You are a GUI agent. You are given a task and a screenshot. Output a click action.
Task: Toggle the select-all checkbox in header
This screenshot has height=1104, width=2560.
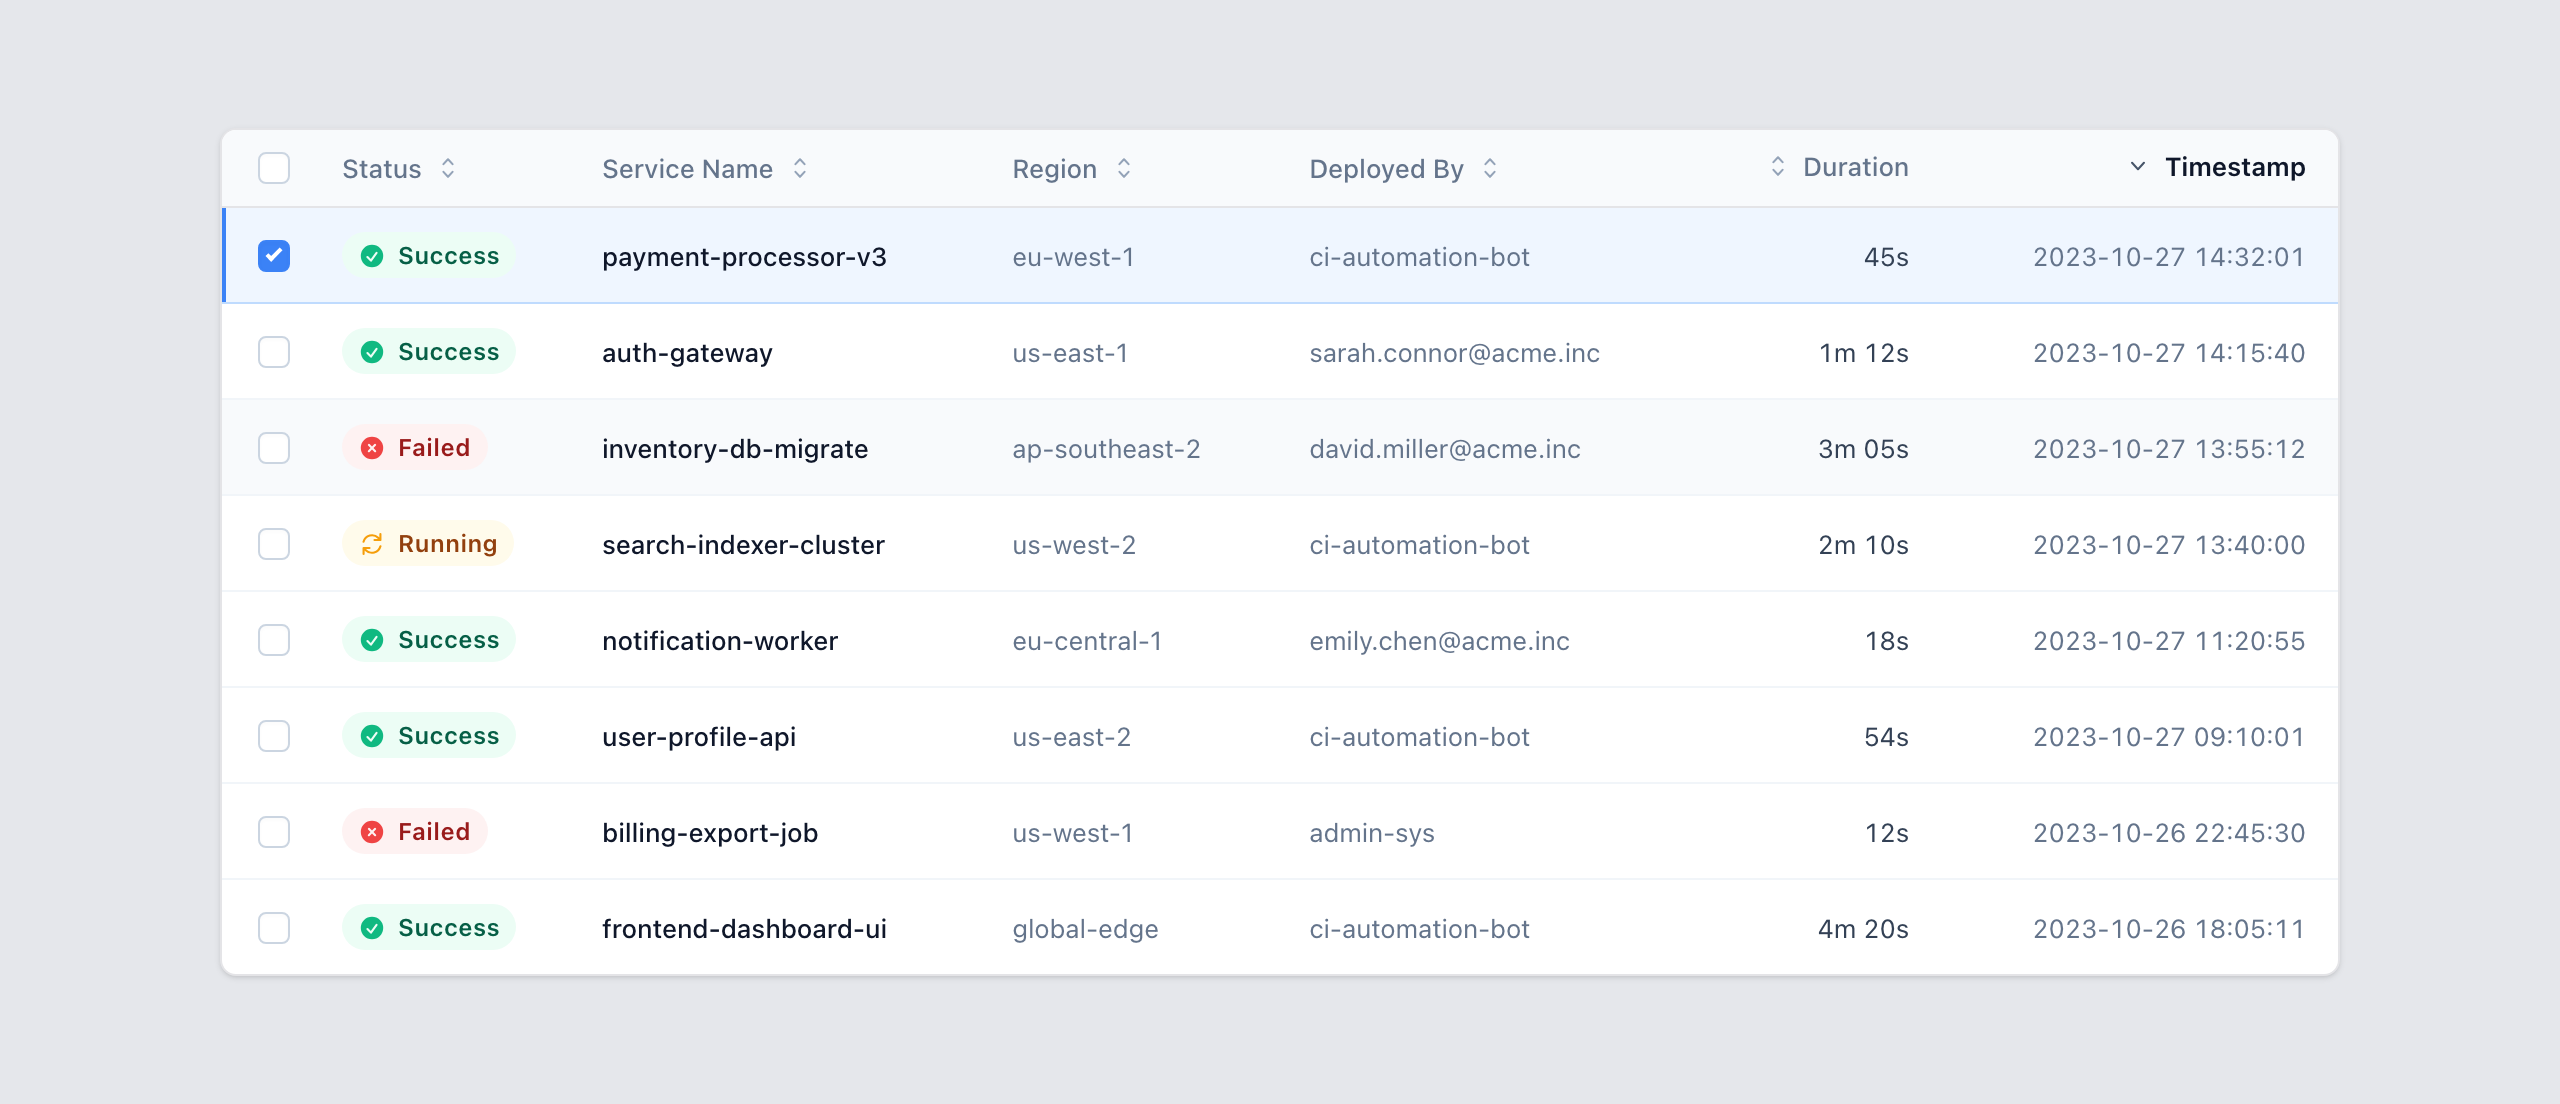click(x=274, y=168)
